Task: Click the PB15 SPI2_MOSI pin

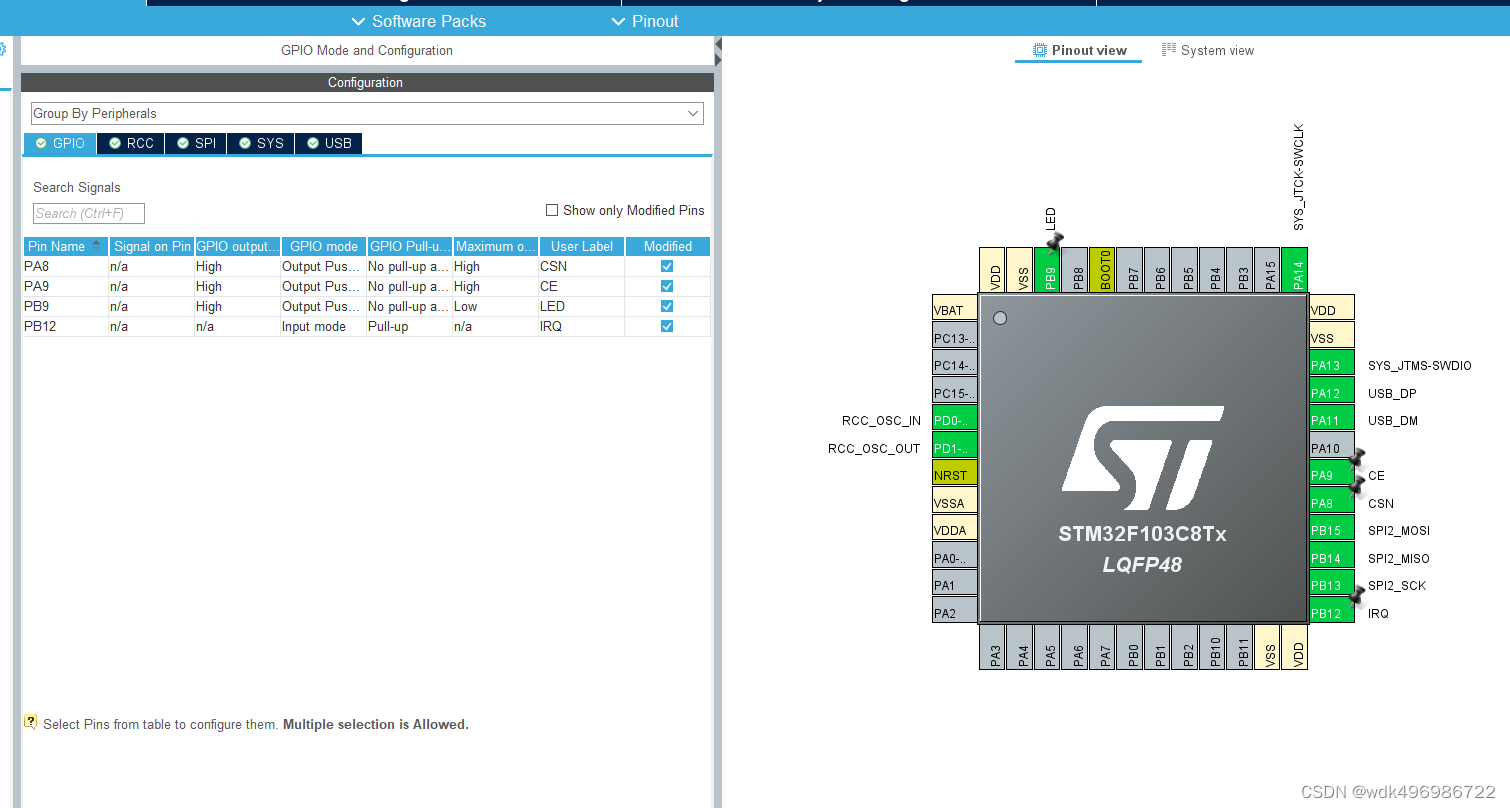Action: pyautogui.click(x=1332, y=530)
